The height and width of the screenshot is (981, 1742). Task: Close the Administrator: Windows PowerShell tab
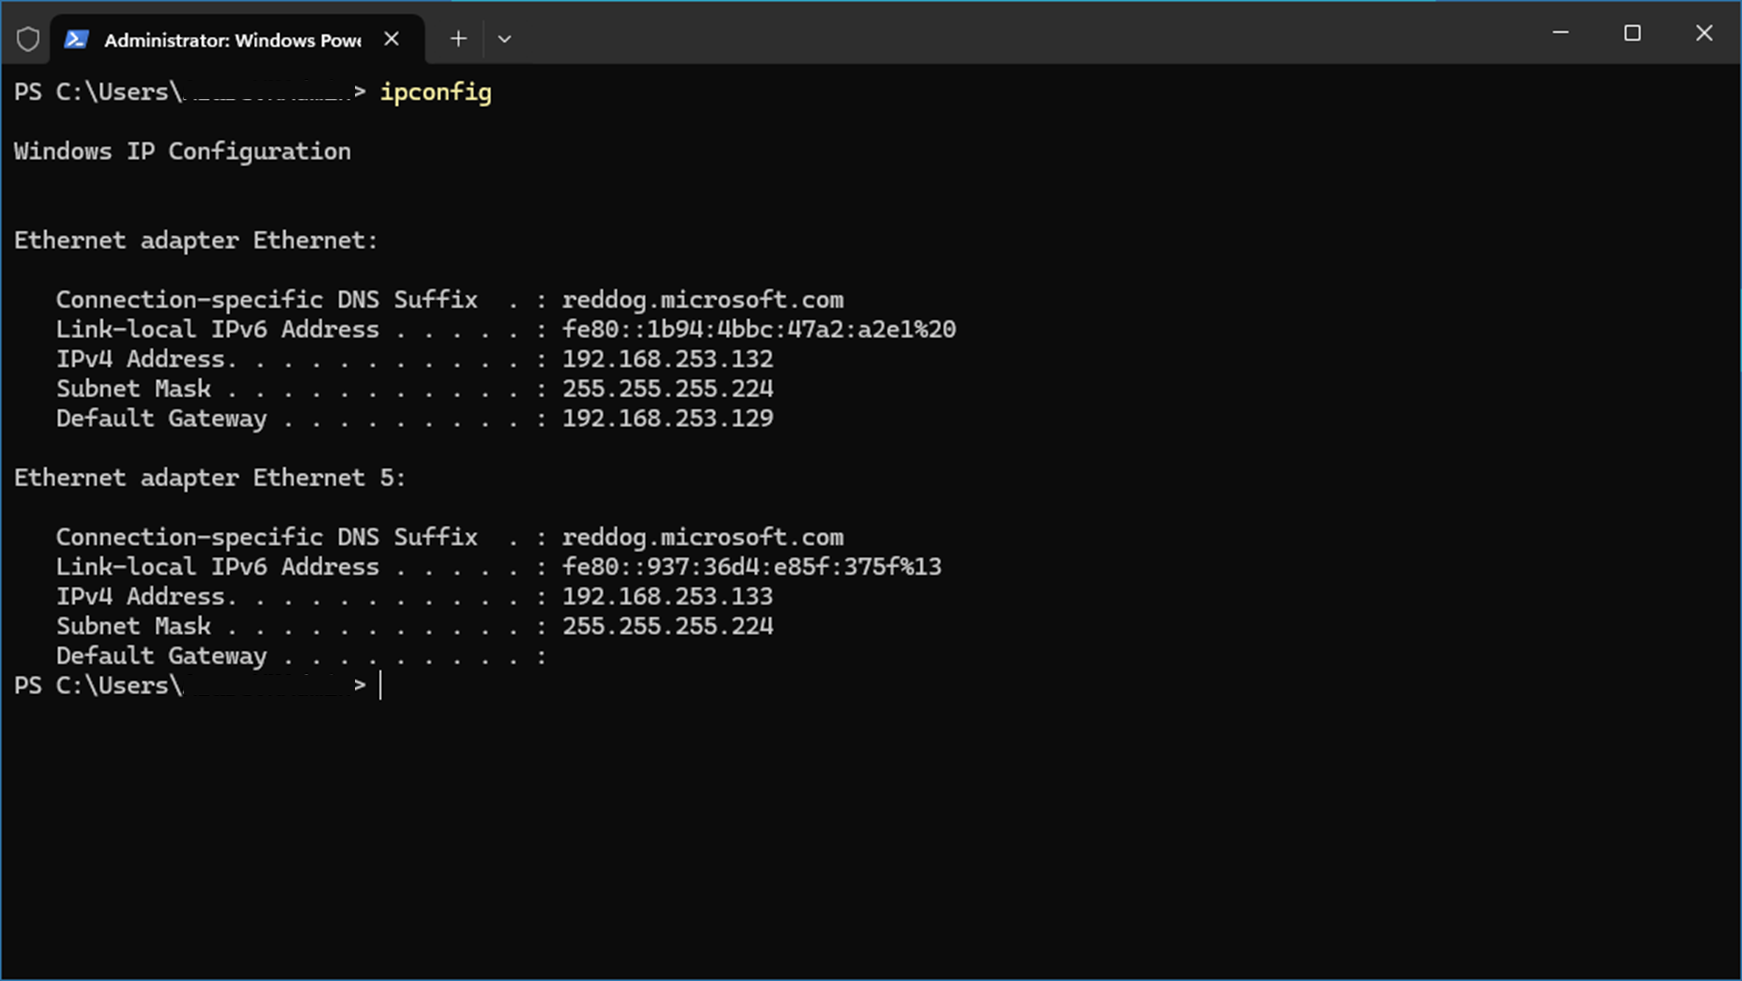pos(392,39)
